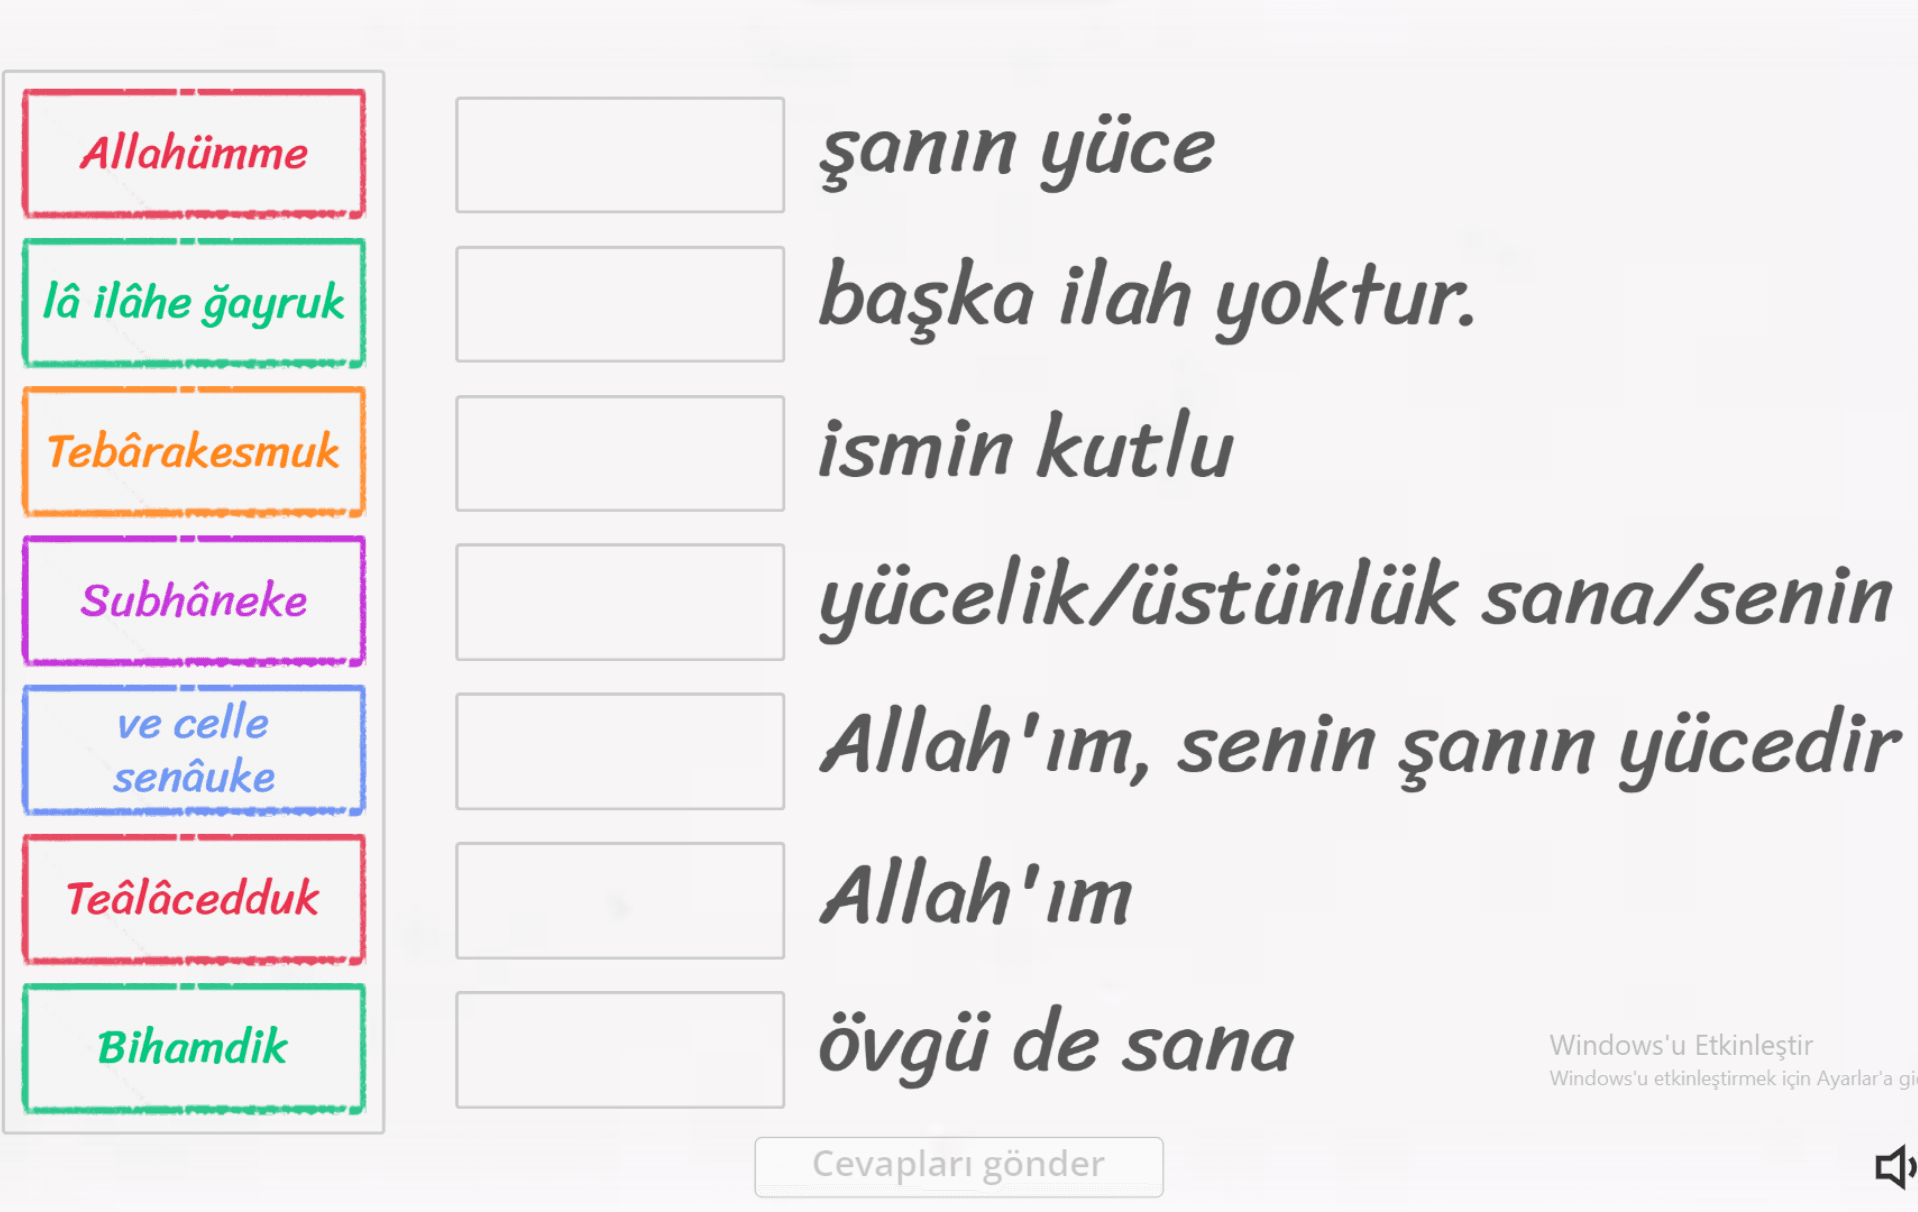Select the empty slot beside Allah'ım
Screen dimensions: 1918x1212
click(x=619, y=900)
